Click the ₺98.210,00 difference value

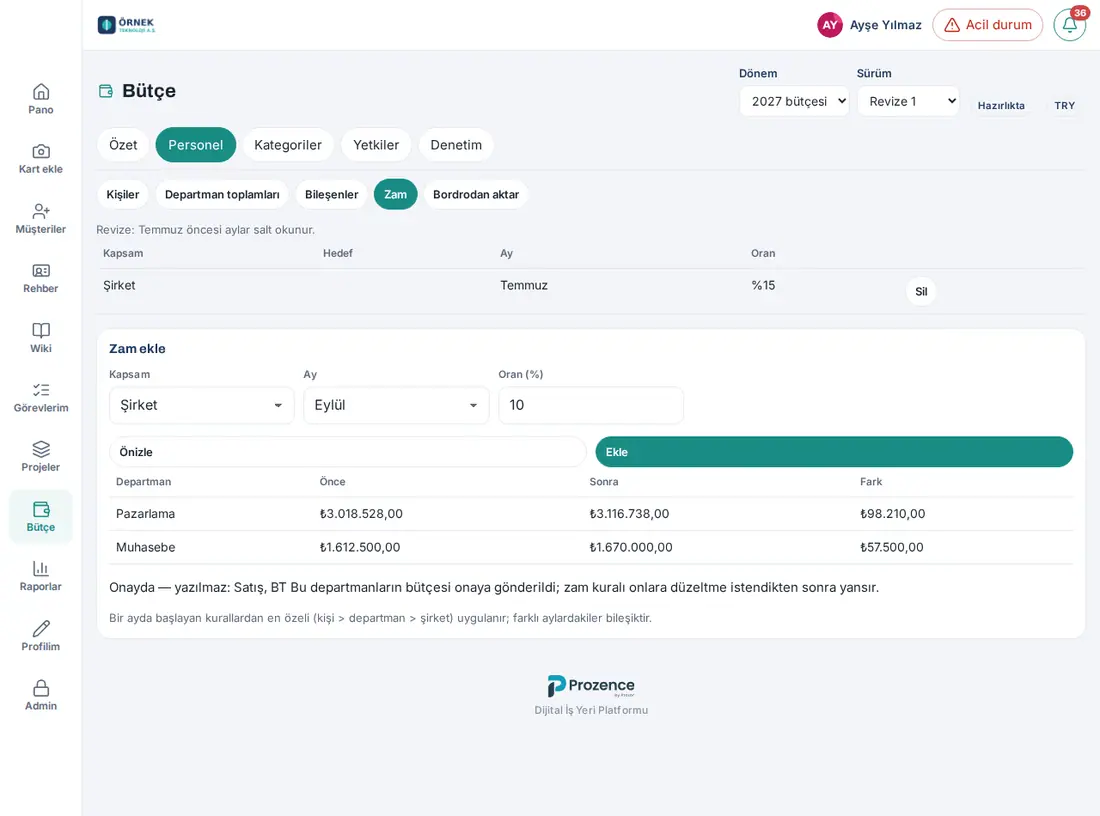pos(892,514)
